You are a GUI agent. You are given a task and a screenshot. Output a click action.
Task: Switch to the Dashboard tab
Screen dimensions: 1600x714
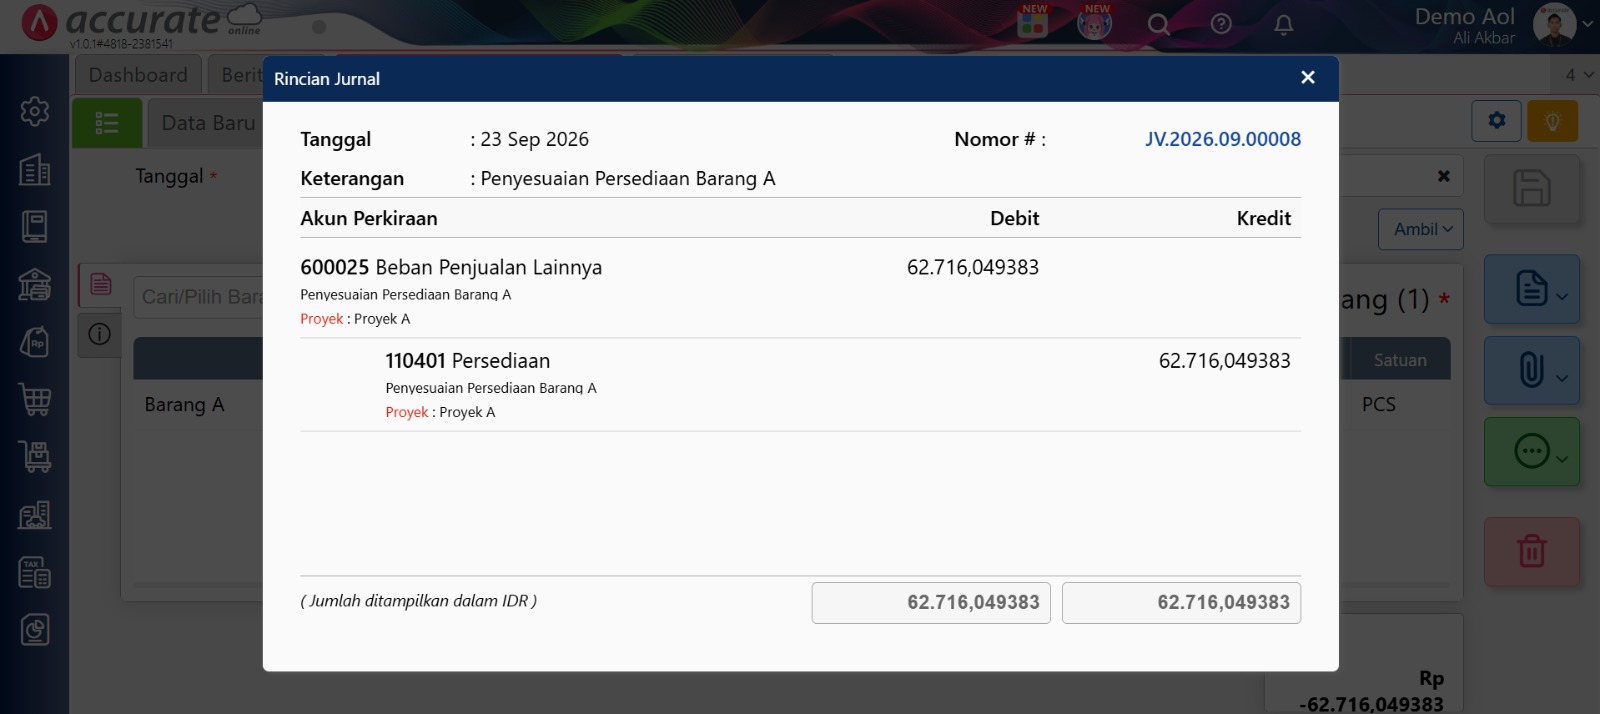[x=138, y=75]
